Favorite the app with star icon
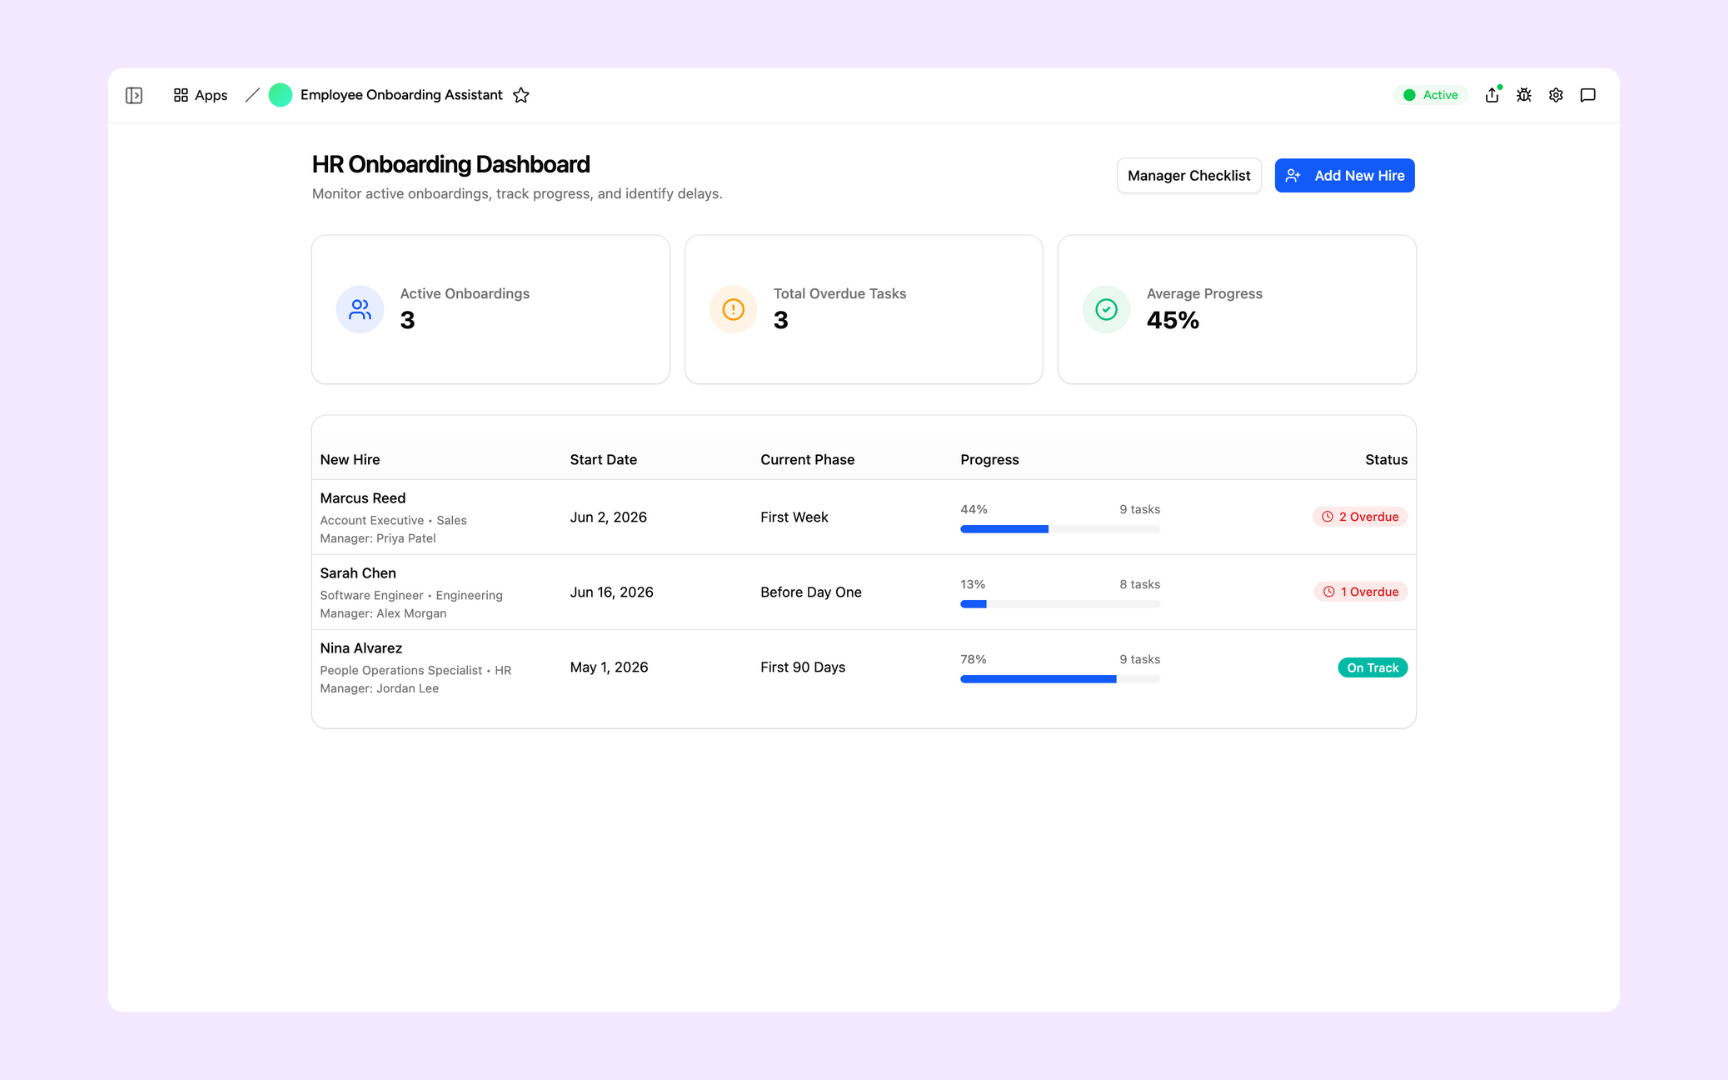Image resolution: width=1728 pixels, height=1080 pixels. click(x=521, y=95)
